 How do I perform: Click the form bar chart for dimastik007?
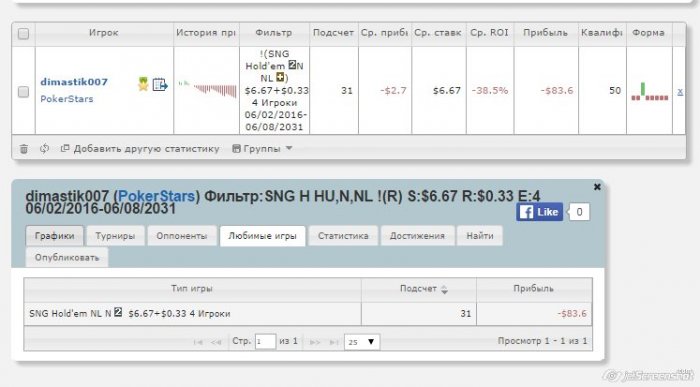[x=650, y=92]
